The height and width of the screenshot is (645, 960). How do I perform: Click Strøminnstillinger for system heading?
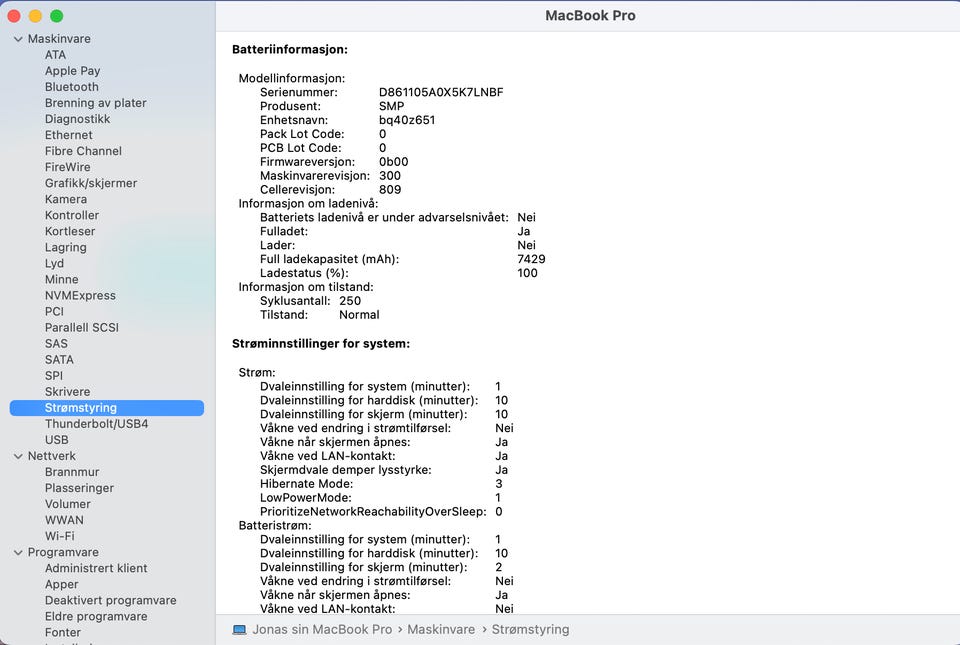coord(321,344)
